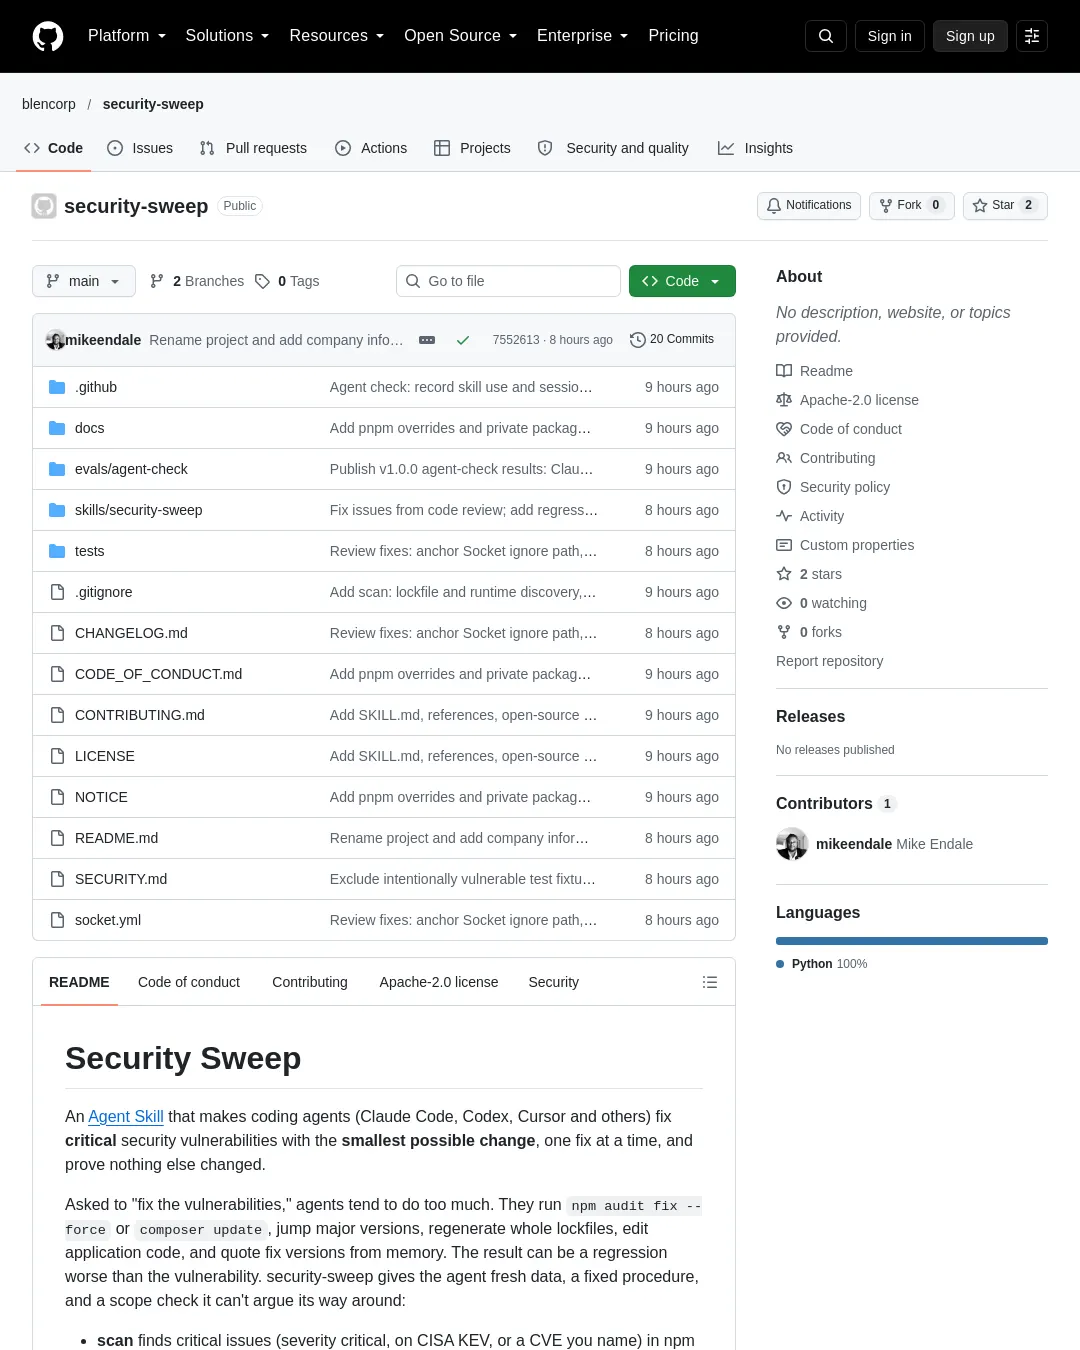
Task: Open the appearance settings sliders icon
Action: 1032,36
